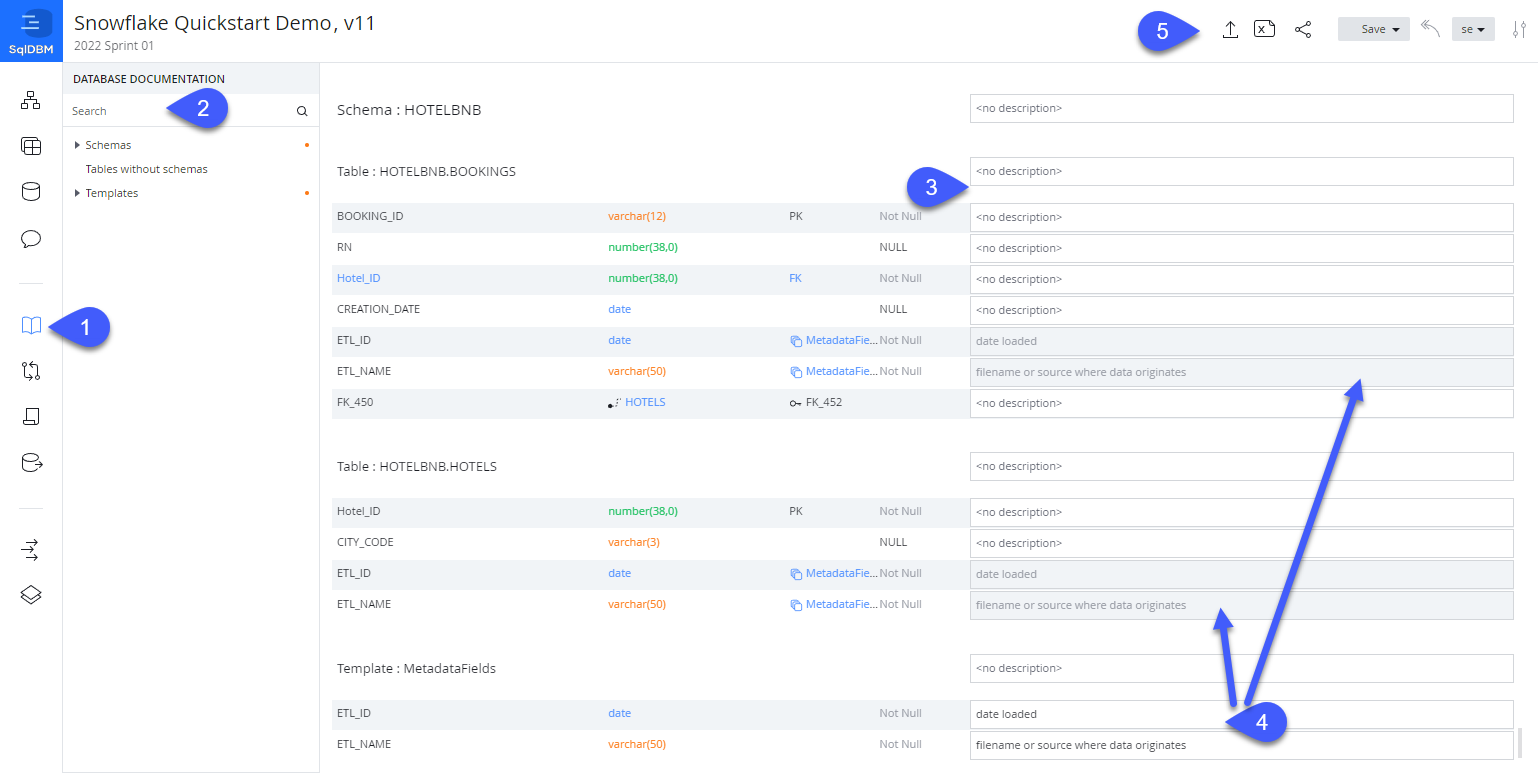Viewport: 1538px width, 773px height.
Task: Open the database cylinder icon in sidebar
Action: point(31,192)
